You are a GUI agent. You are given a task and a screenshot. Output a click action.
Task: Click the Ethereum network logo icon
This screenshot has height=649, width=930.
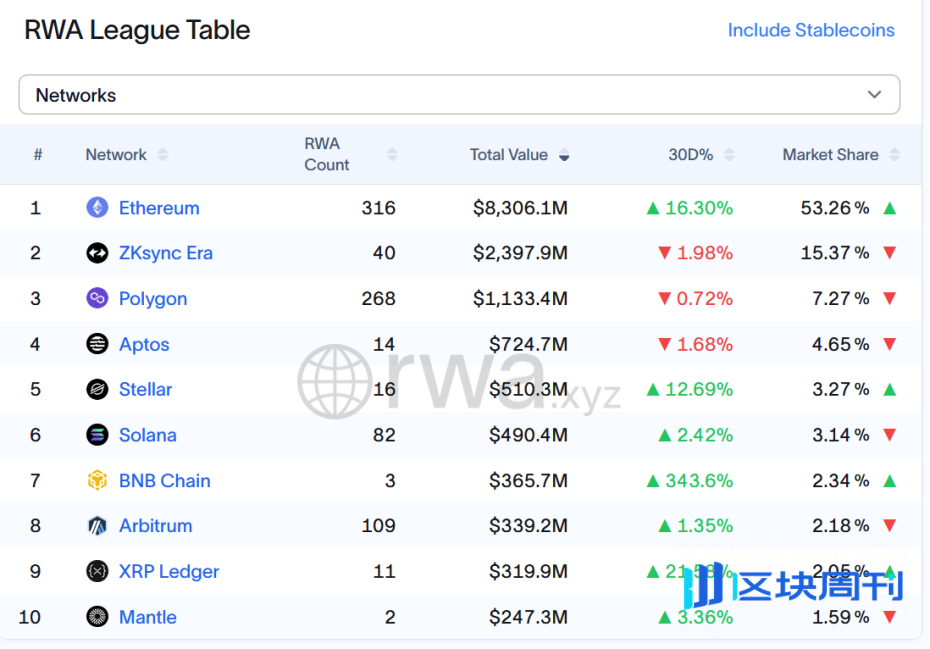(x=97, y=208)
